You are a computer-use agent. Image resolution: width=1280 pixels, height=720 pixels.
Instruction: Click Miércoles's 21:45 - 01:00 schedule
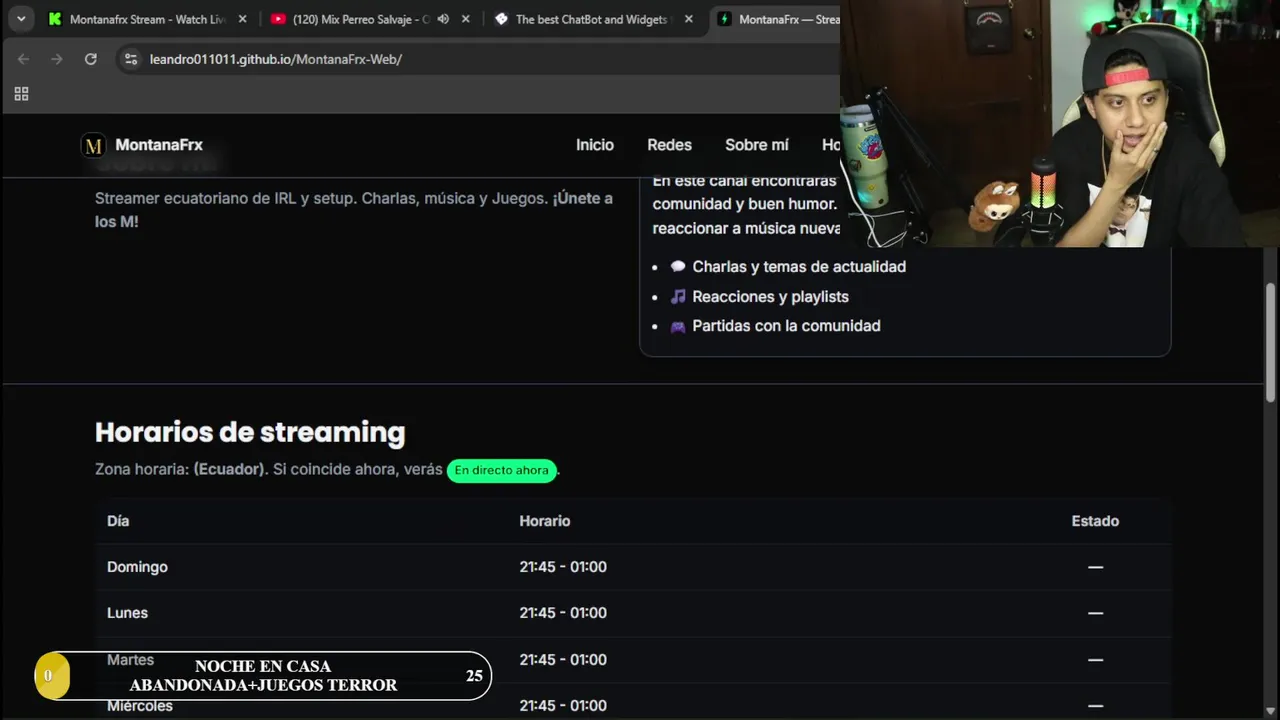(x=563, y=706)
